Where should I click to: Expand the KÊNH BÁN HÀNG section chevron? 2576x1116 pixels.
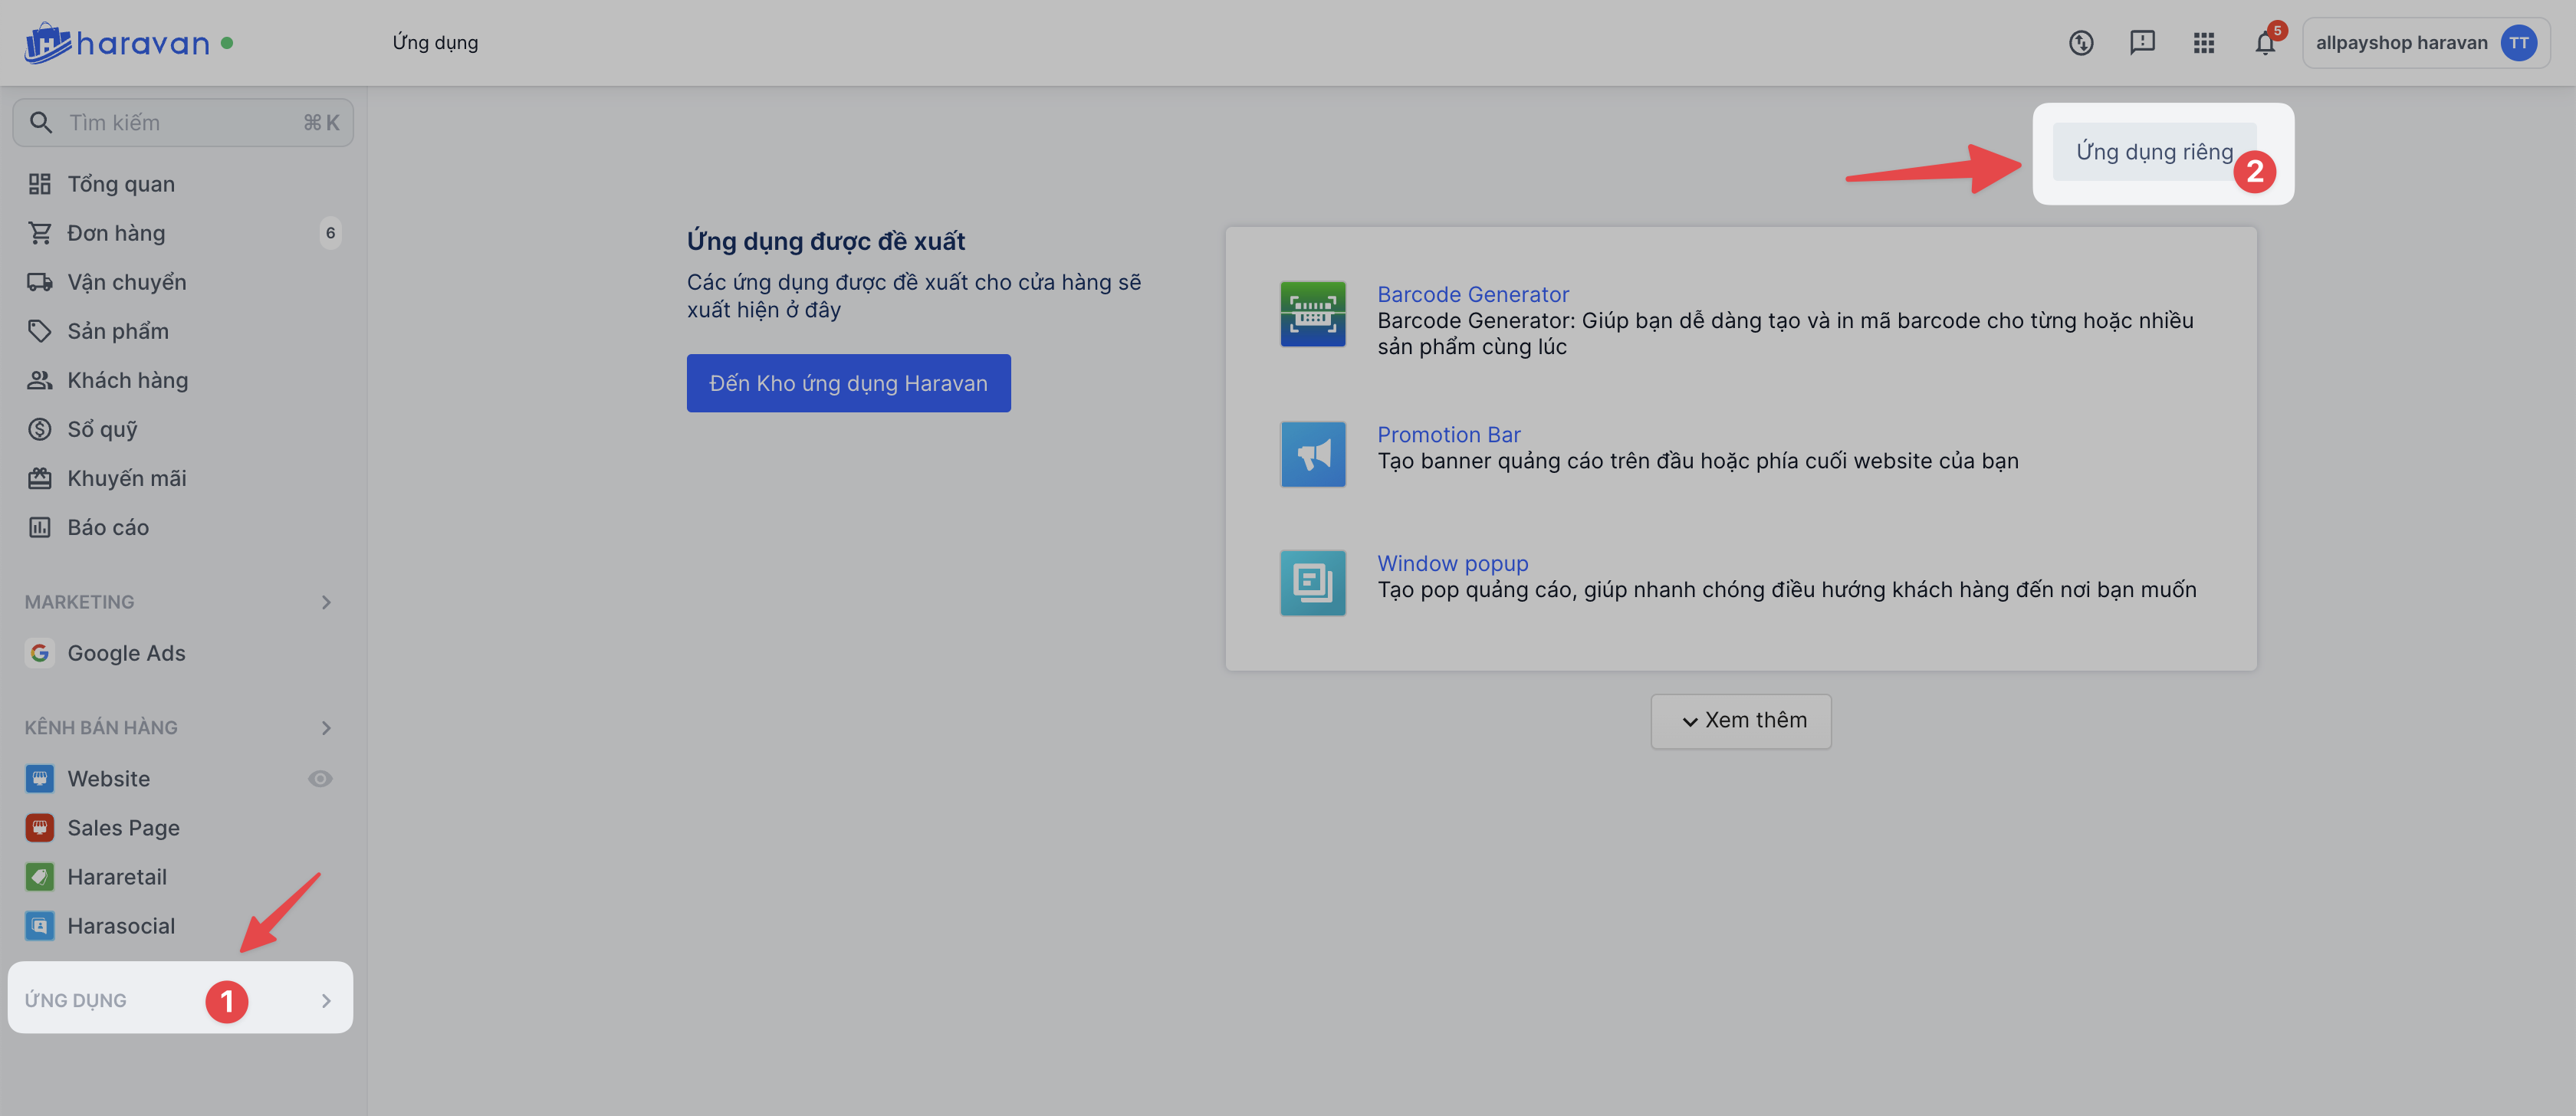[326, 728]
